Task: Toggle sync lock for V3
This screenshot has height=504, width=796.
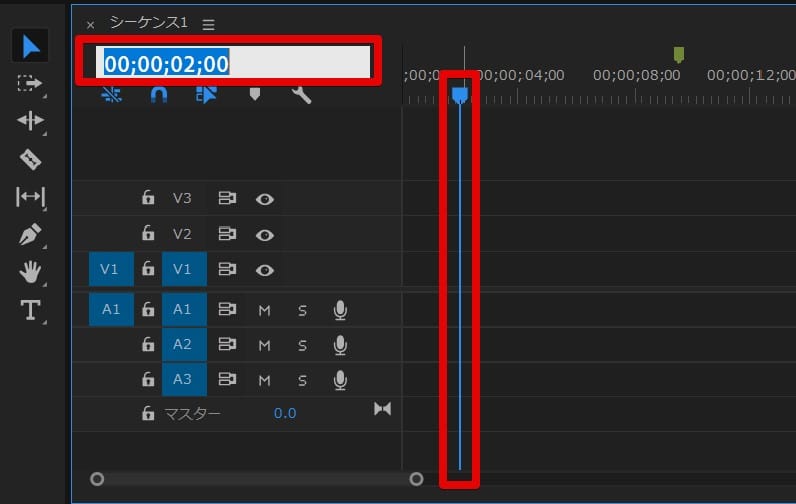Action: pyautogui.click(x=227, y=198)
